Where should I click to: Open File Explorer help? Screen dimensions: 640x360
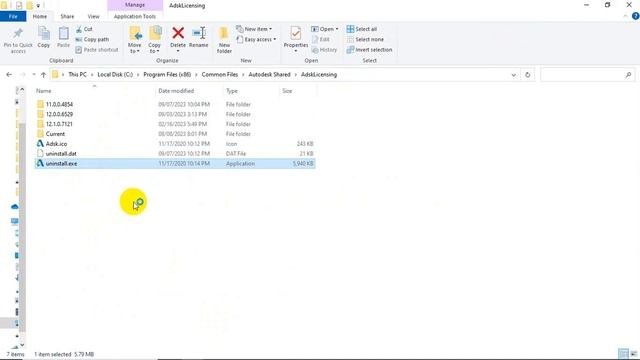coord(635,16)
